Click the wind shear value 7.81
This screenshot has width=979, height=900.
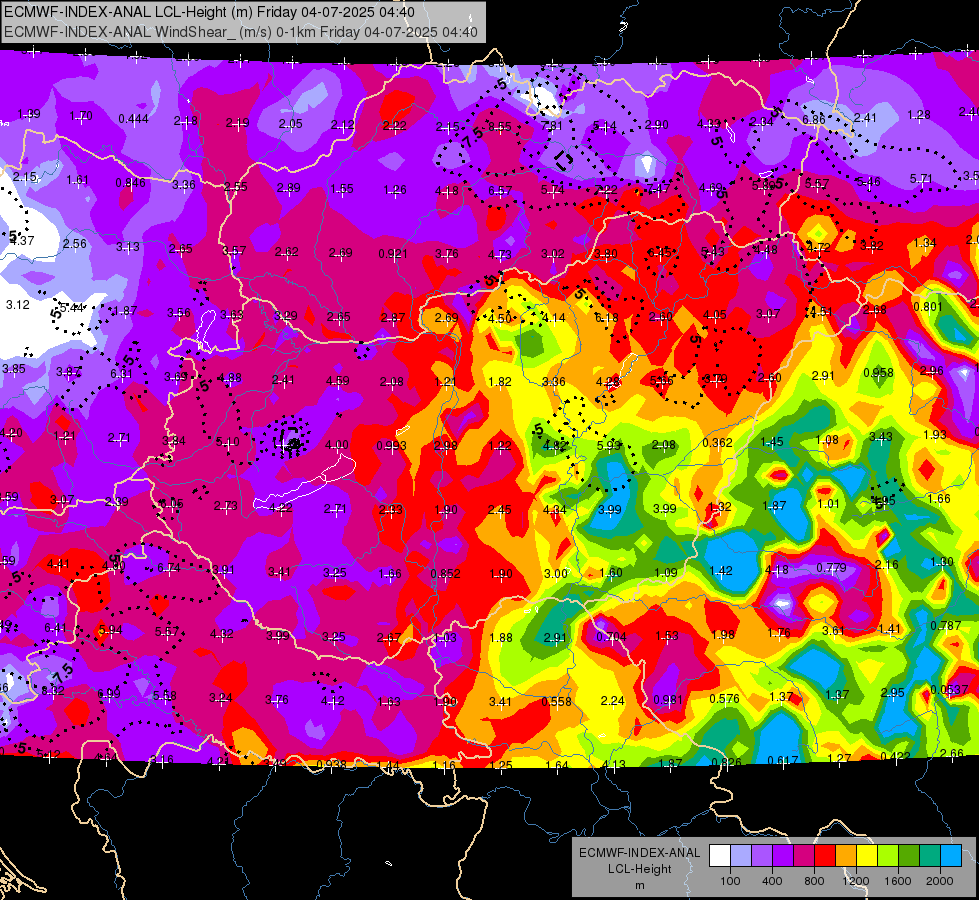(552, 126)
